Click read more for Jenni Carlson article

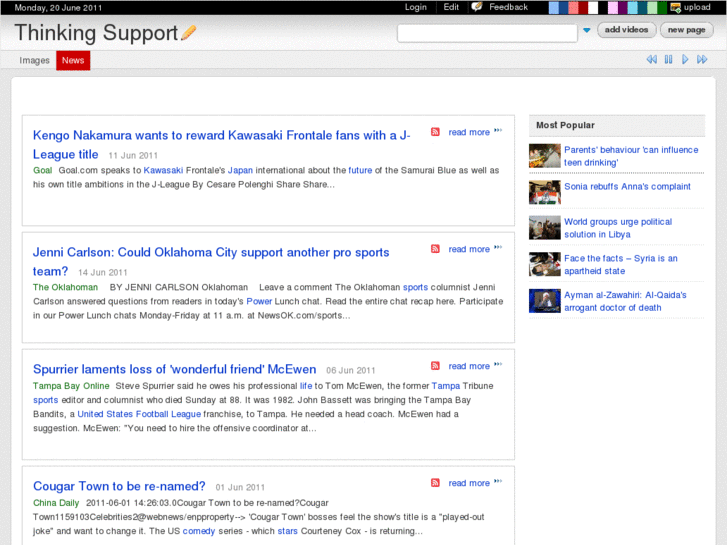tap(469, 249)
